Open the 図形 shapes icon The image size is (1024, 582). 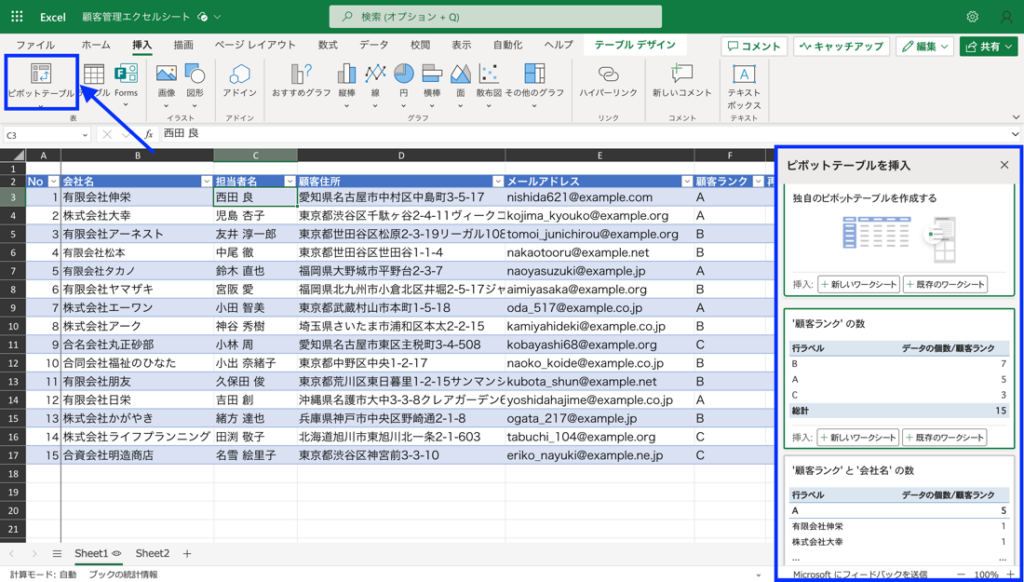(195, 74)
